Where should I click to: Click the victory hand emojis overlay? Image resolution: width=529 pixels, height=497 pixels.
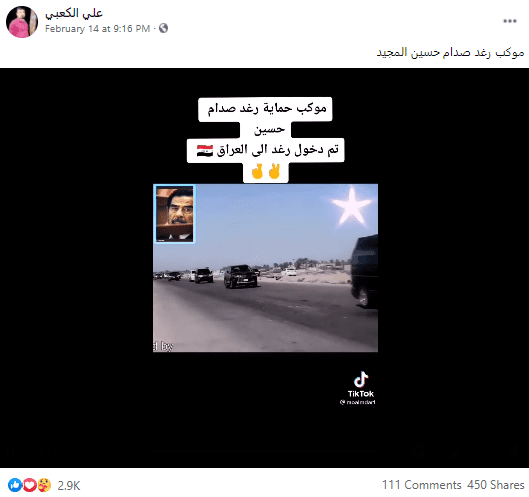click(266, 171)
